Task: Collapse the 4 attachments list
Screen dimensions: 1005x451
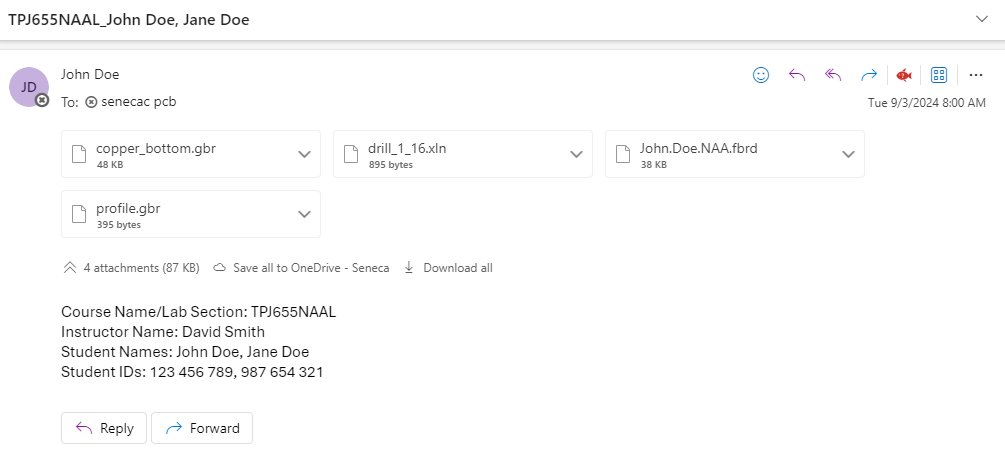Action: click(70, 268)
